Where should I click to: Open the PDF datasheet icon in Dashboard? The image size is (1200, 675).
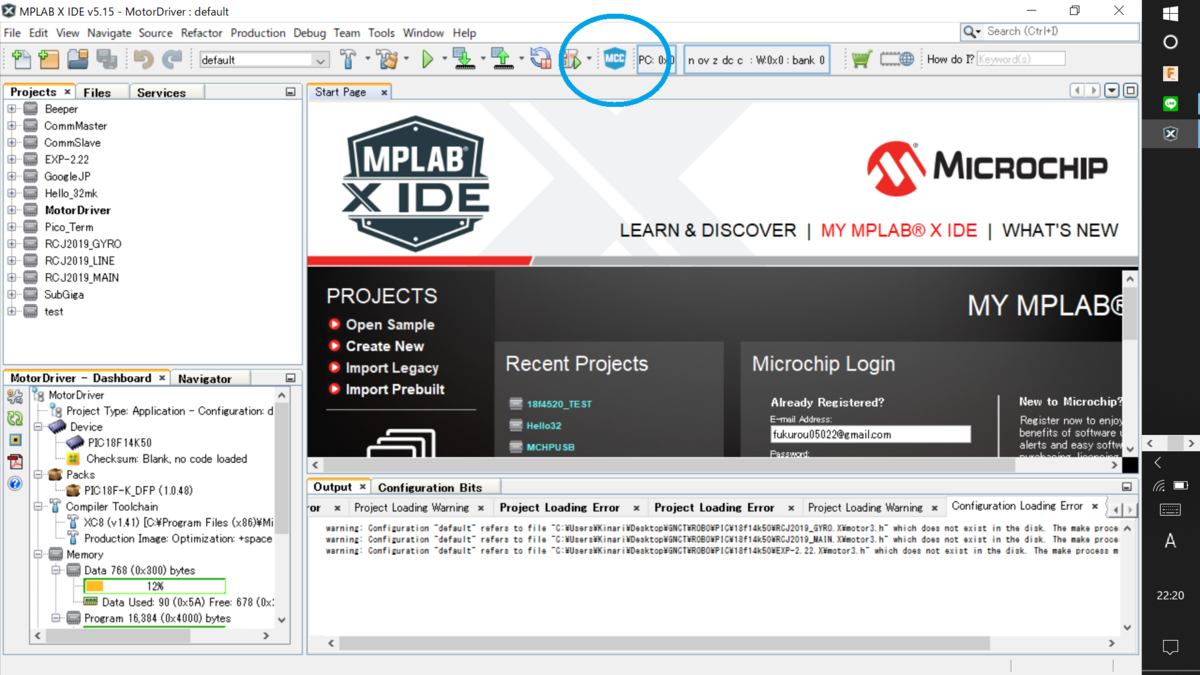coord(15,461)
